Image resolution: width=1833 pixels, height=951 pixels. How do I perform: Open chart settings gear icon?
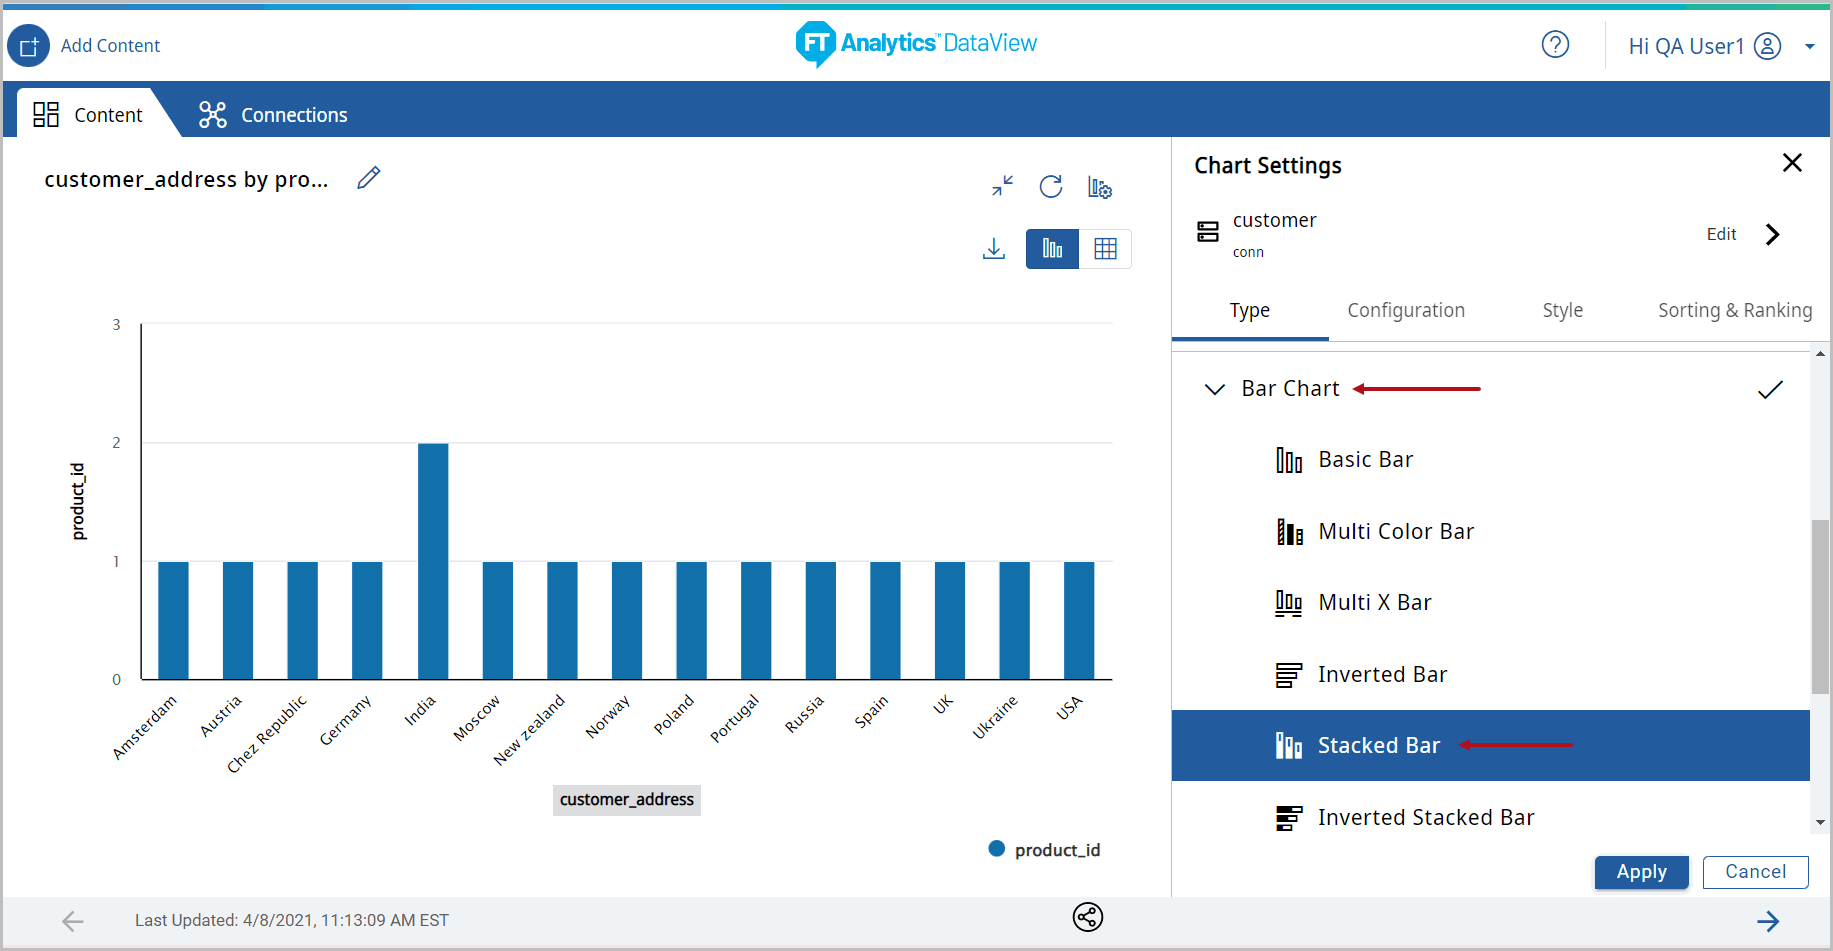pyautogui.click(x=1100, y=188)
